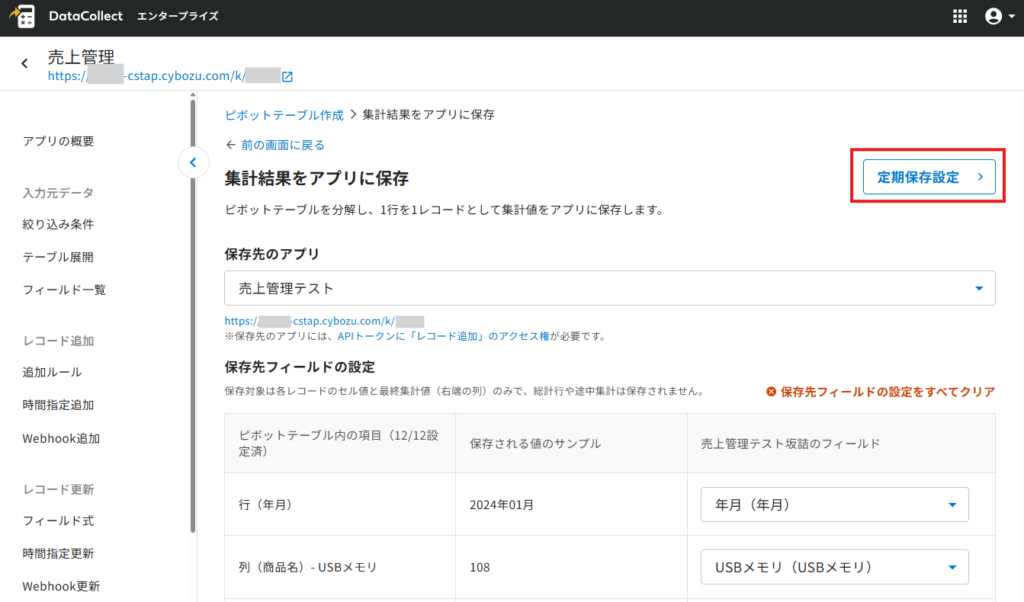The width and height of the screenshot is (1024, 602).
Task: Click the 行（年月） table cell
Action: (x=340, y=505)
